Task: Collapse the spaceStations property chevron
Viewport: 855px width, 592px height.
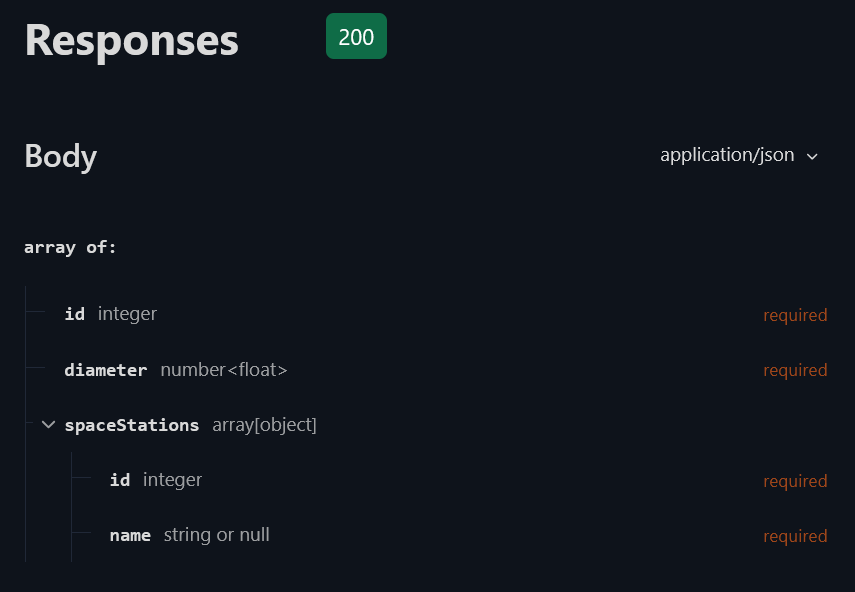Action: 48,425
